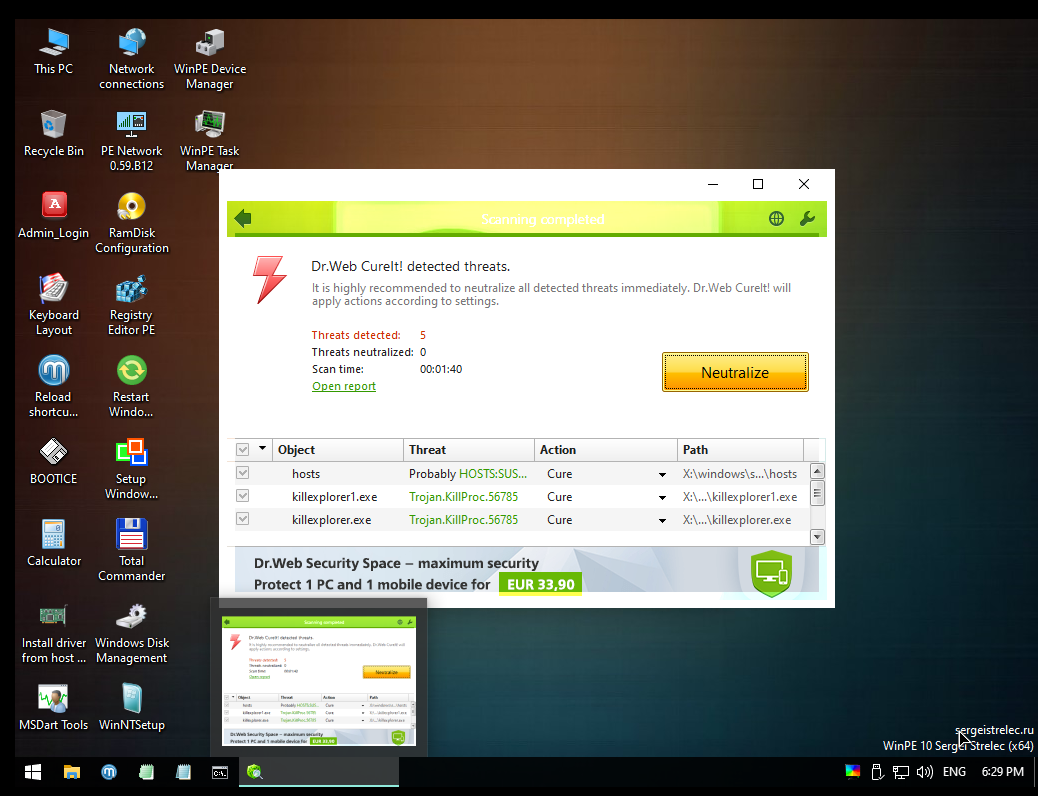1038x796 pixels.
Task: Open Setup Windows desktop icon
Action: click(132, 469)
